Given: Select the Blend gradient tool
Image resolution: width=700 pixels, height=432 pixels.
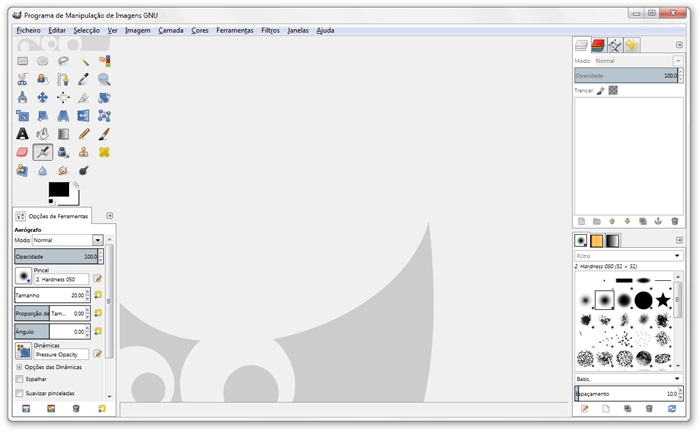Looking at the screenshot, I should [63, 134].
